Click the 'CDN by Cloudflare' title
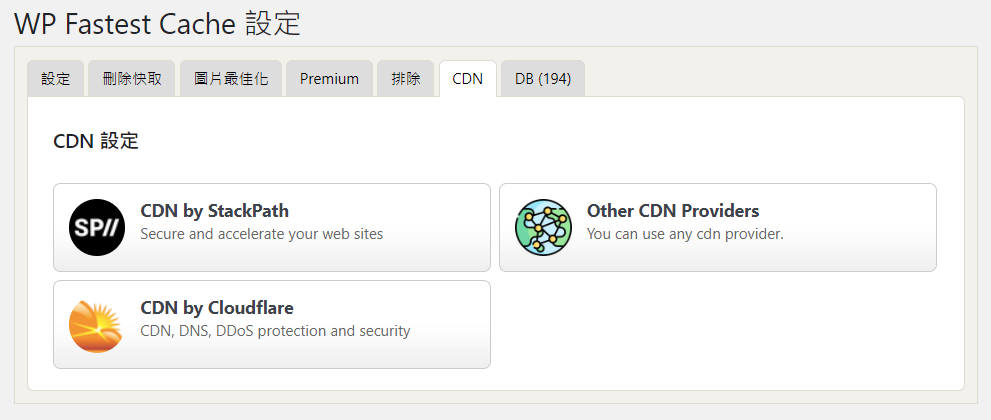 pyautogui.click(x=217, y=308)
